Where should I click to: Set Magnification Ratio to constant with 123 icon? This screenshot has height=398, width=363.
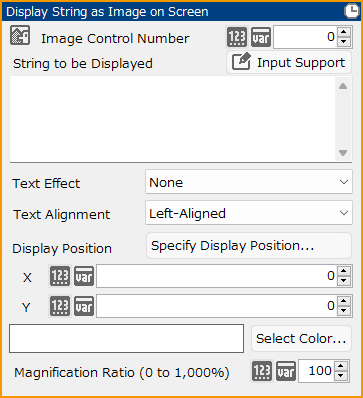[x=262, y=371]
